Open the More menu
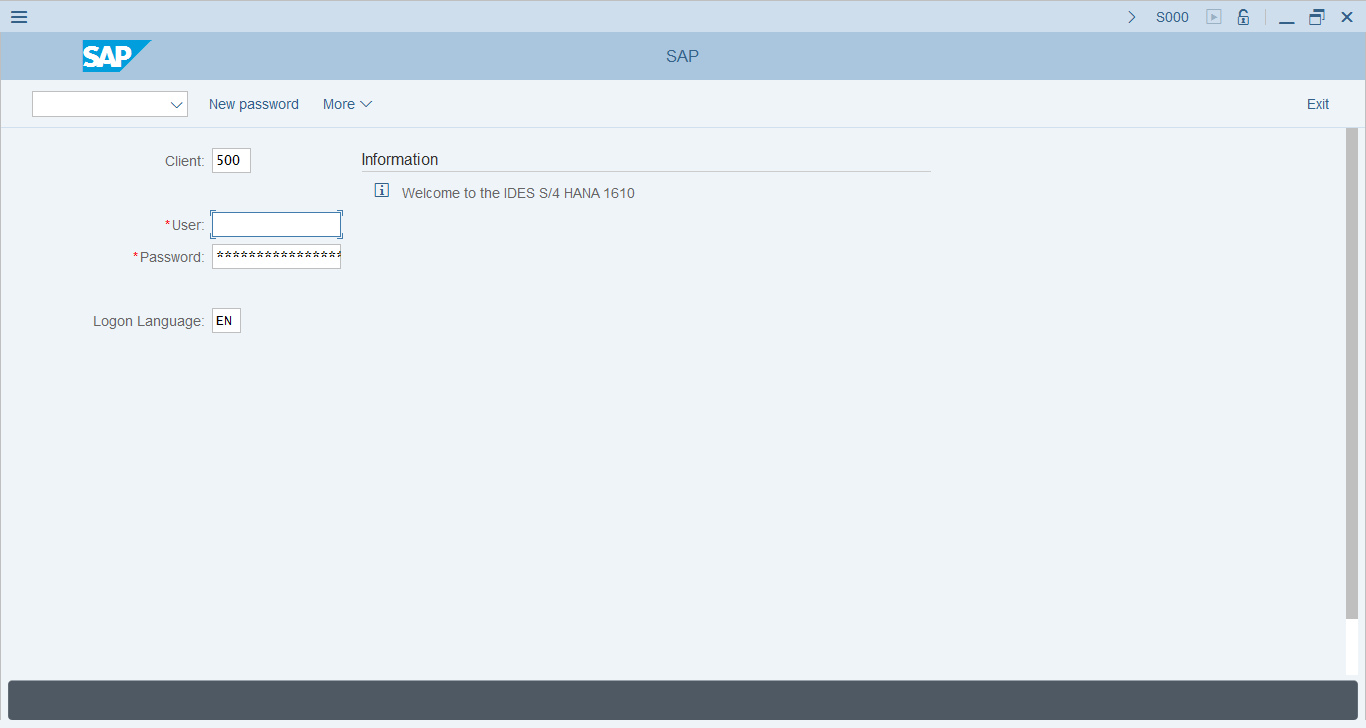The image size is (1366, 728). [x=347, y=104]
